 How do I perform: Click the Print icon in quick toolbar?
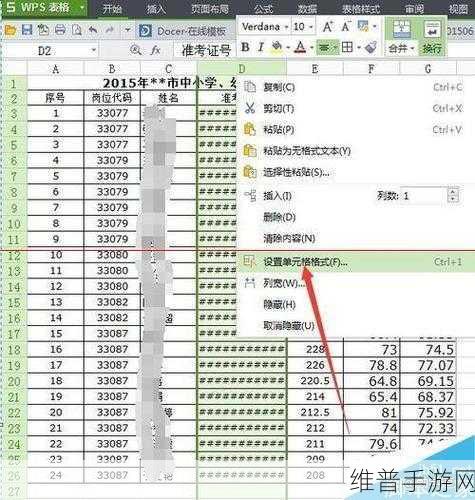tap(60, 31)
